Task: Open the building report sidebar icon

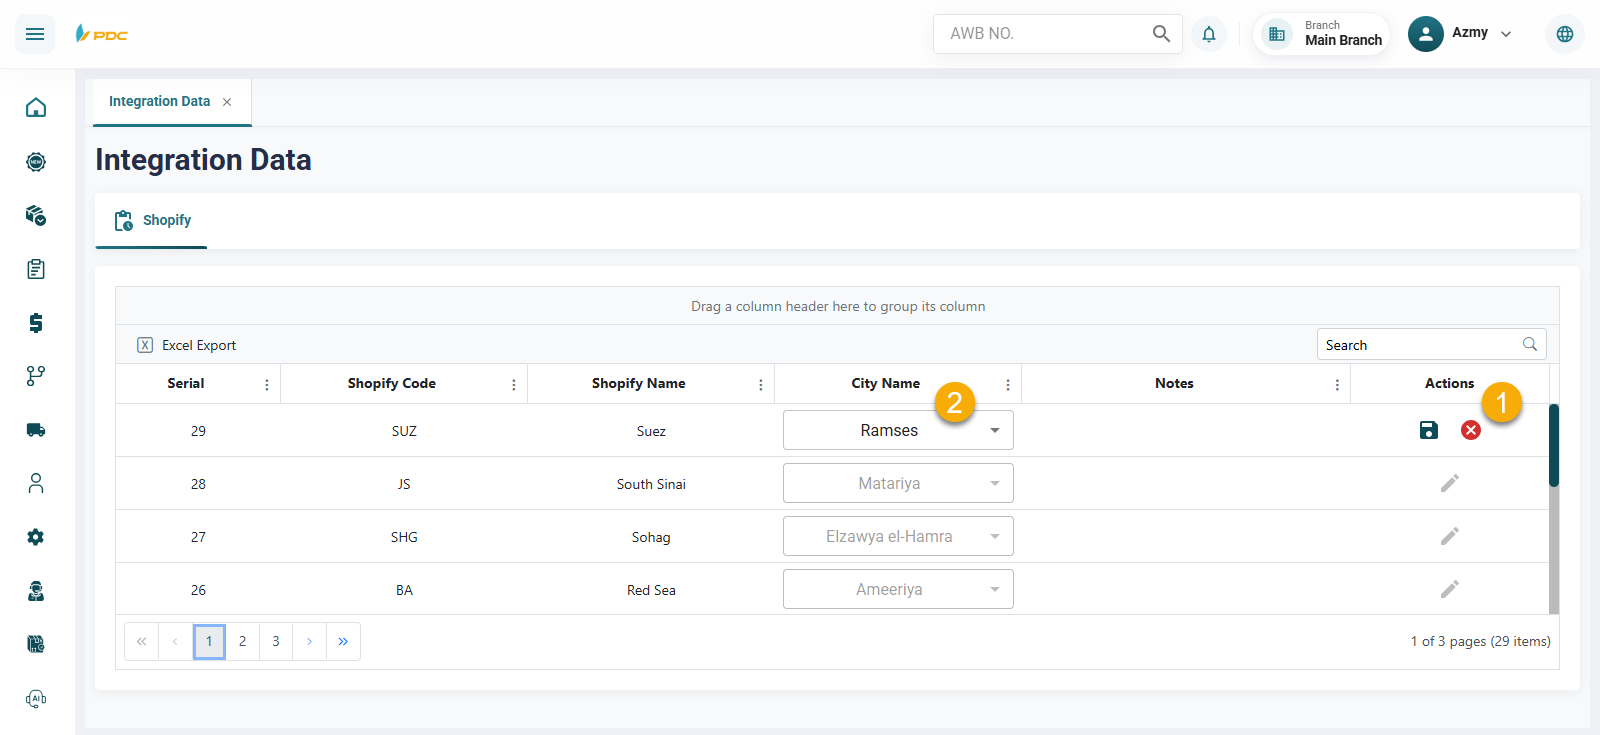Action: 36,644
